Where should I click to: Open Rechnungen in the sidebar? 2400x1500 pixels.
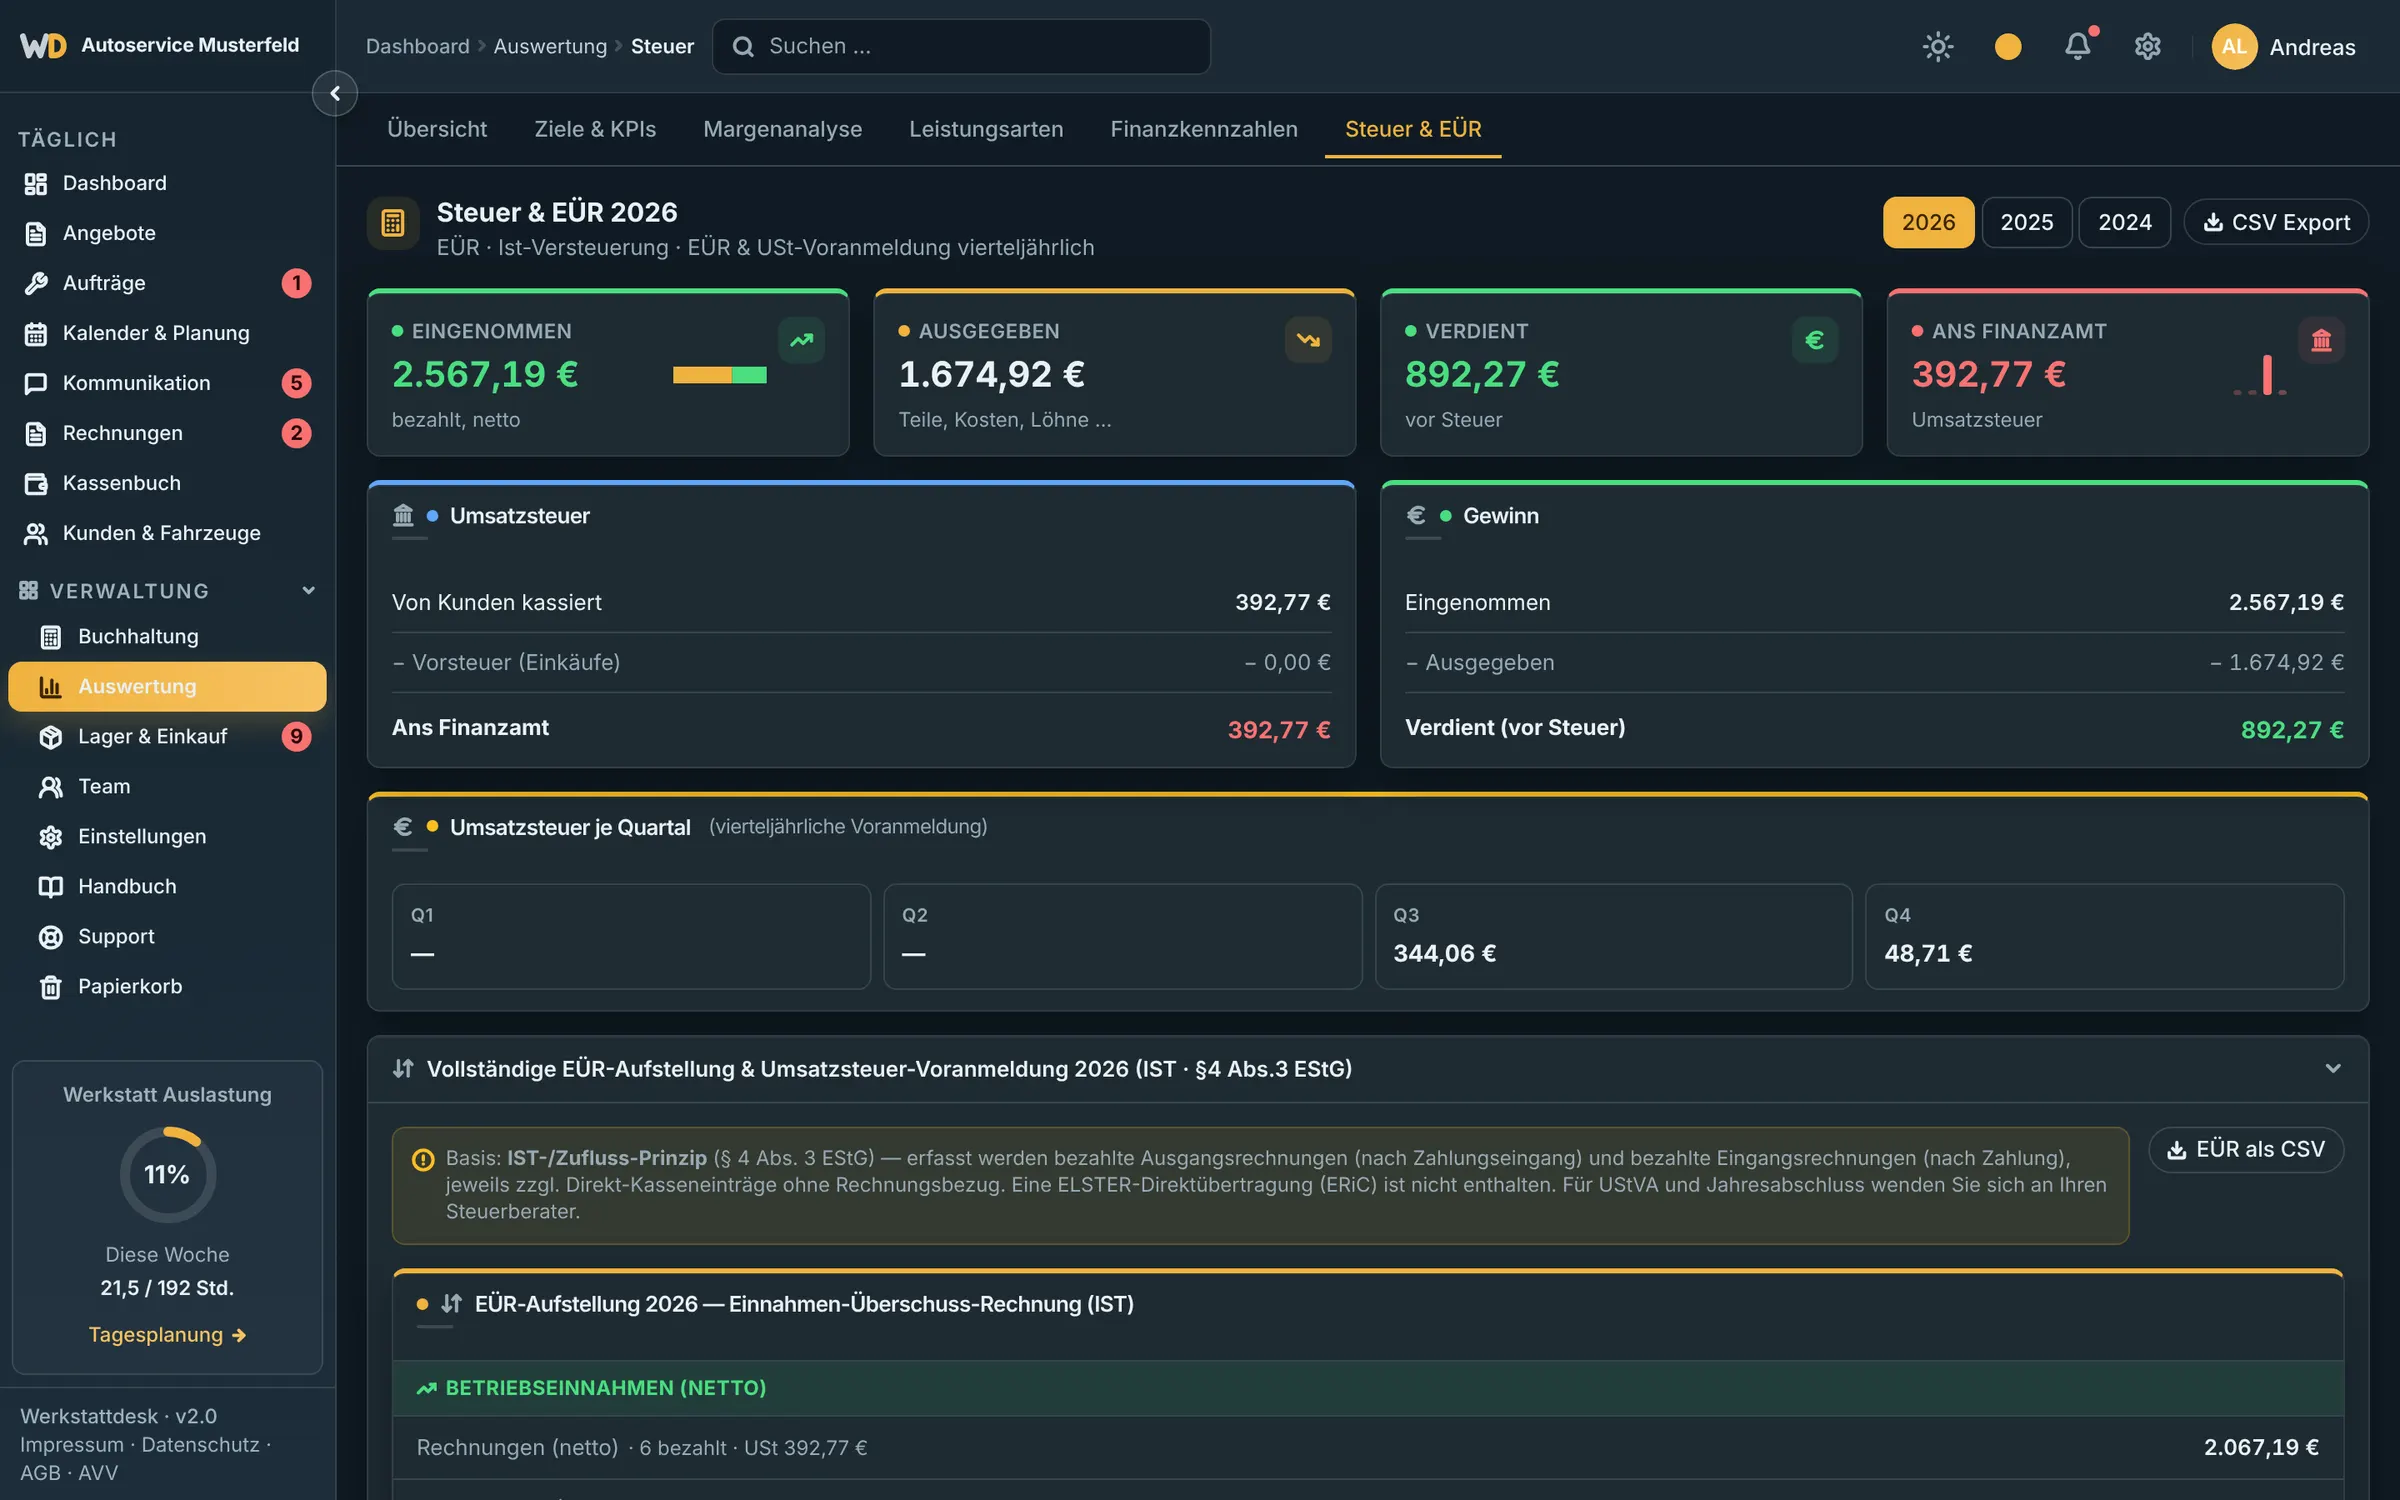167,433
